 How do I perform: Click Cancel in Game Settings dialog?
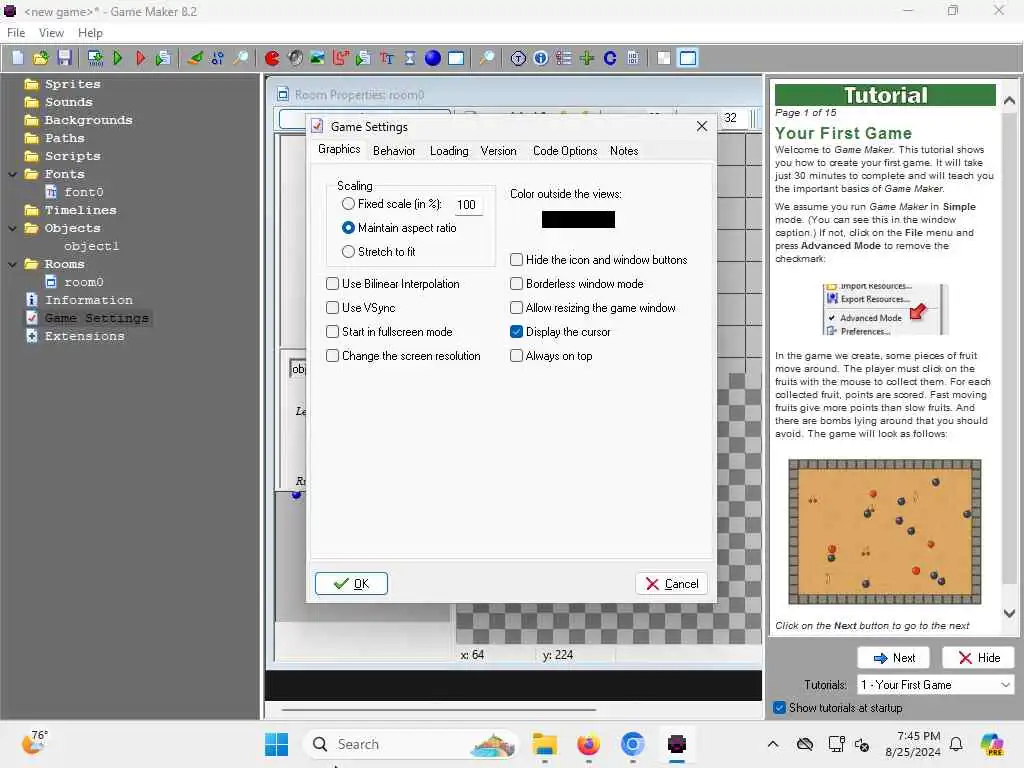pyautogui.click(x=671, y=584)
